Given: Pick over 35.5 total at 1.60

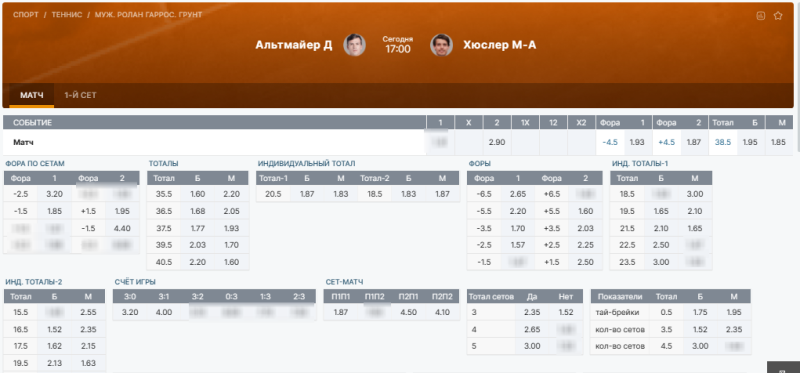Looking at the screenshot, I should (x=197, y=194).
